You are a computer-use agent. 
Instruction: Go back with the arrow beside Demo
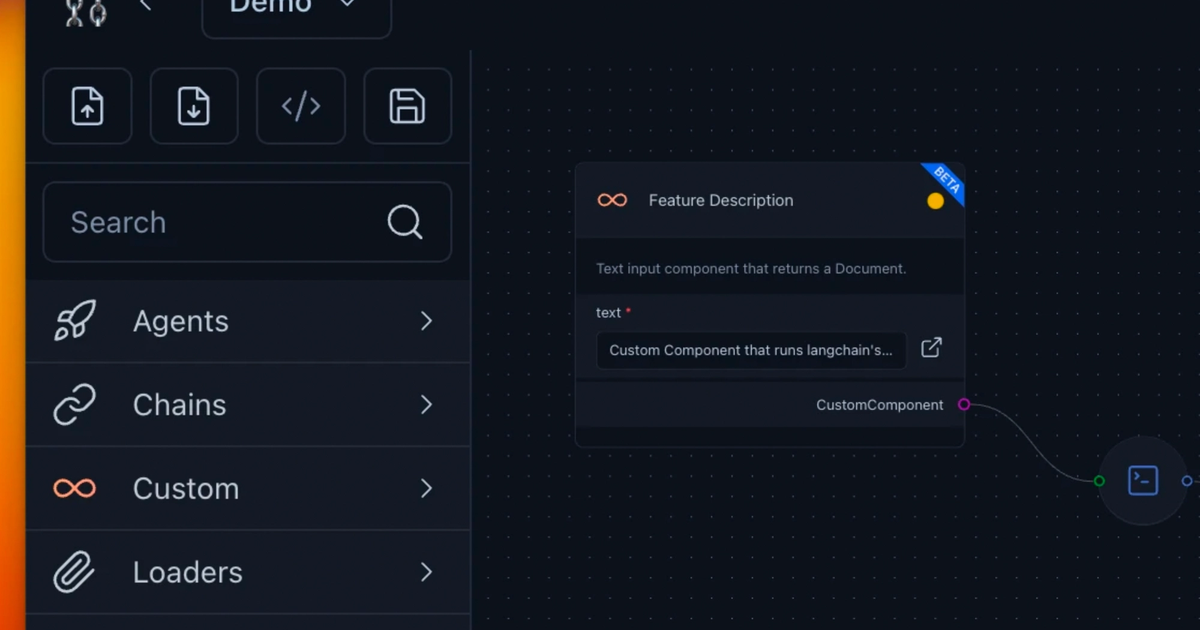(x=146, y=6)
